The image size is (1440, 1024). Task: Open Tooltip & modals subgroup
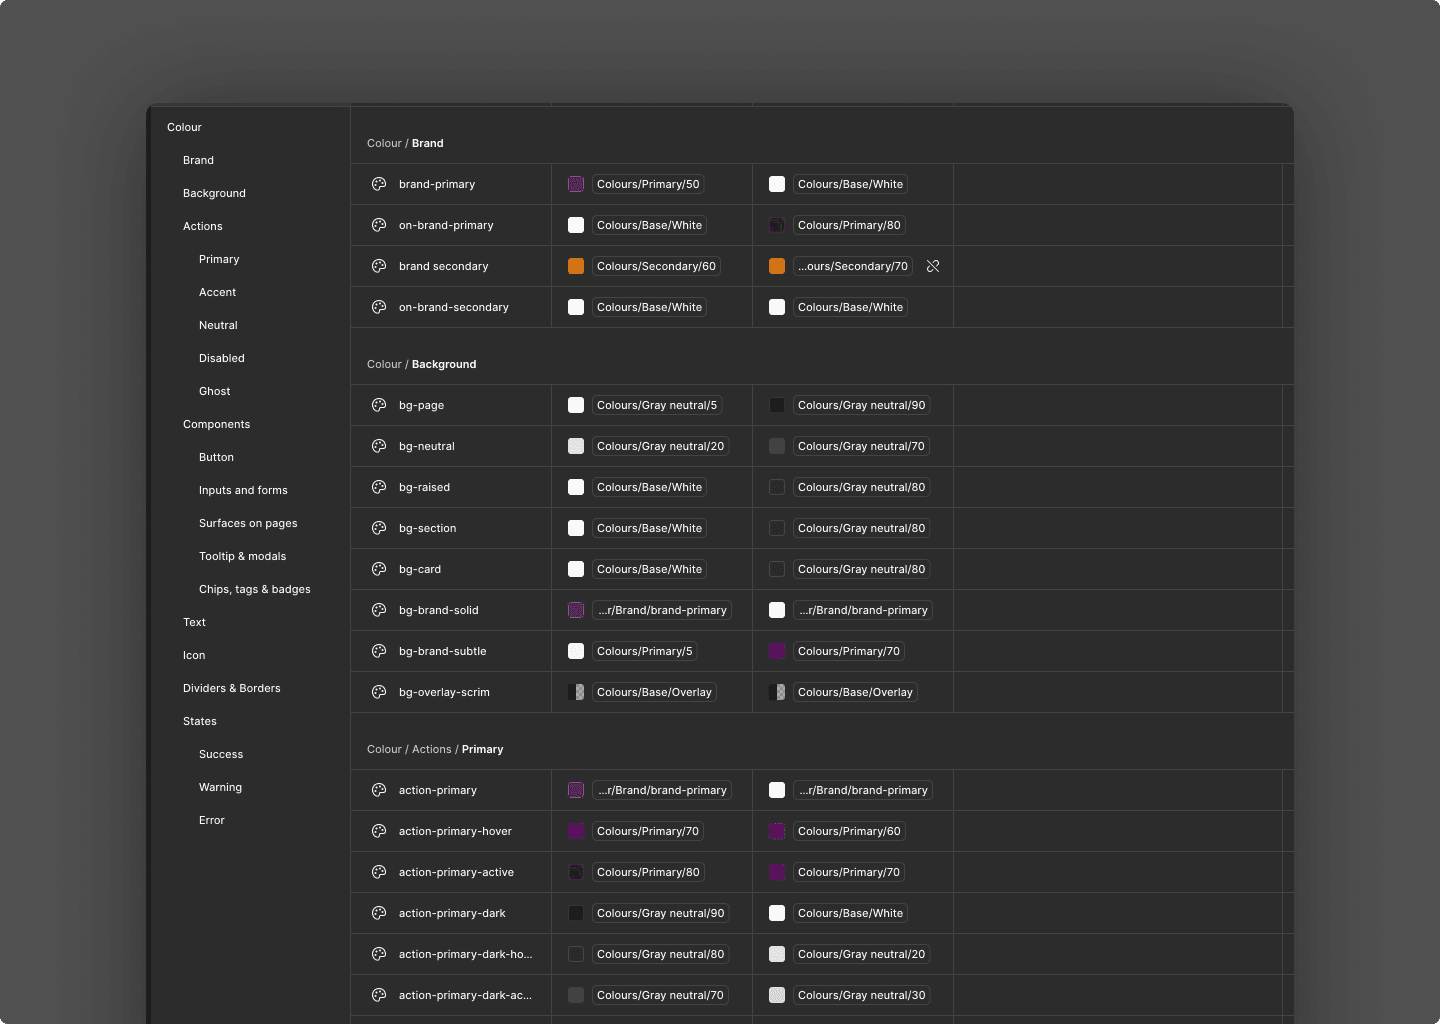(243, 556)
